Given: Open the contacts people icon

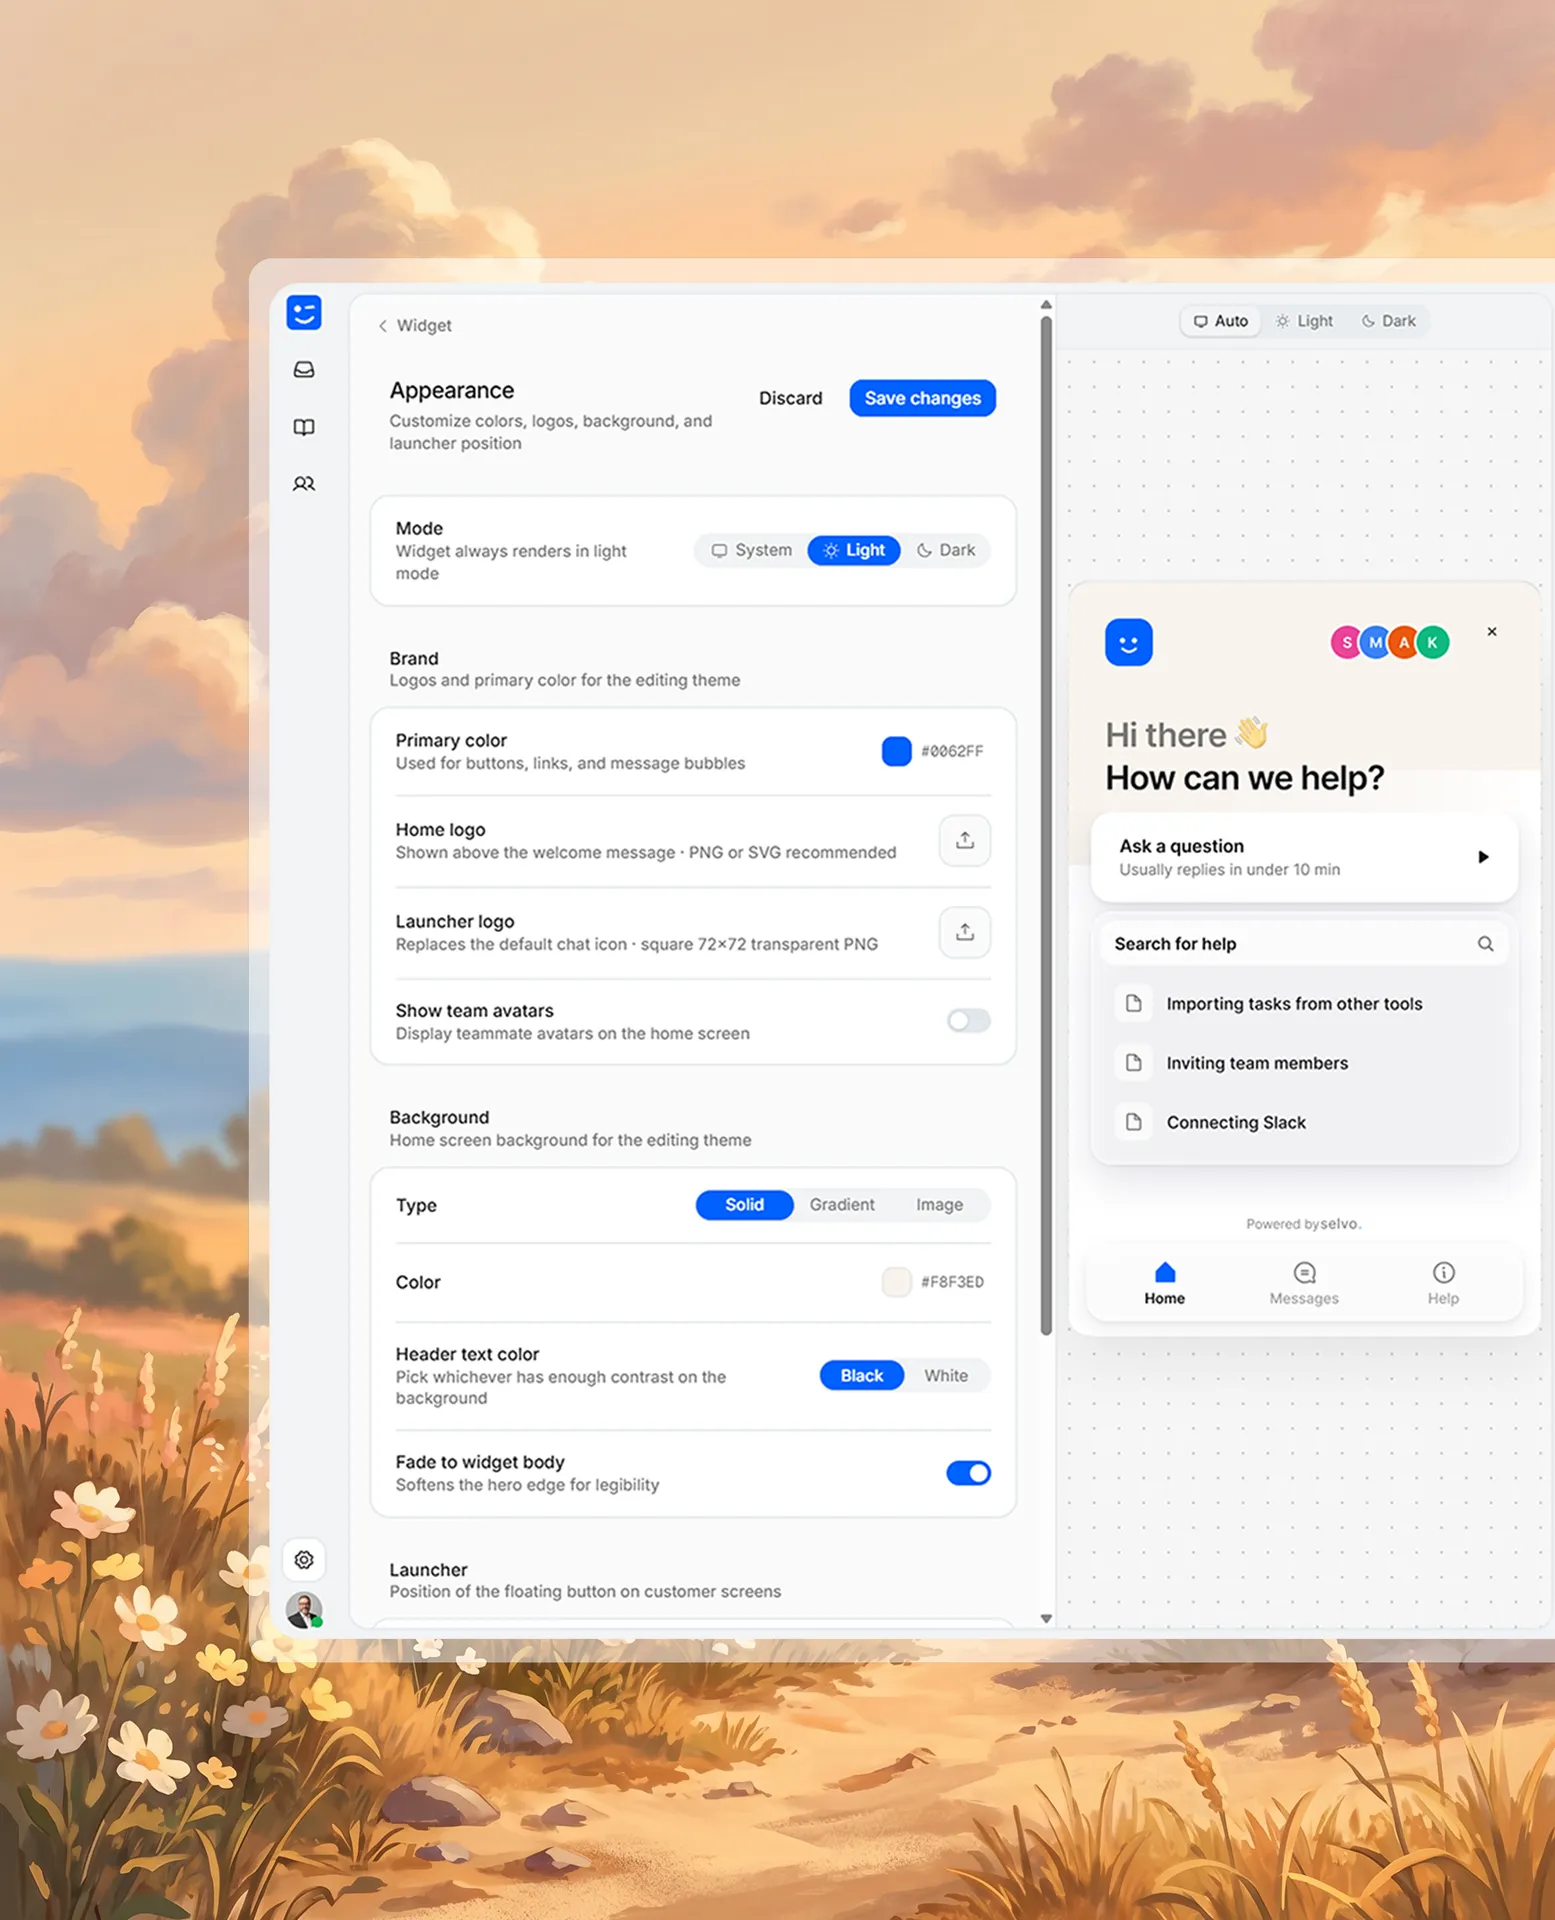Looking at the screenshot, I should 304,484.
